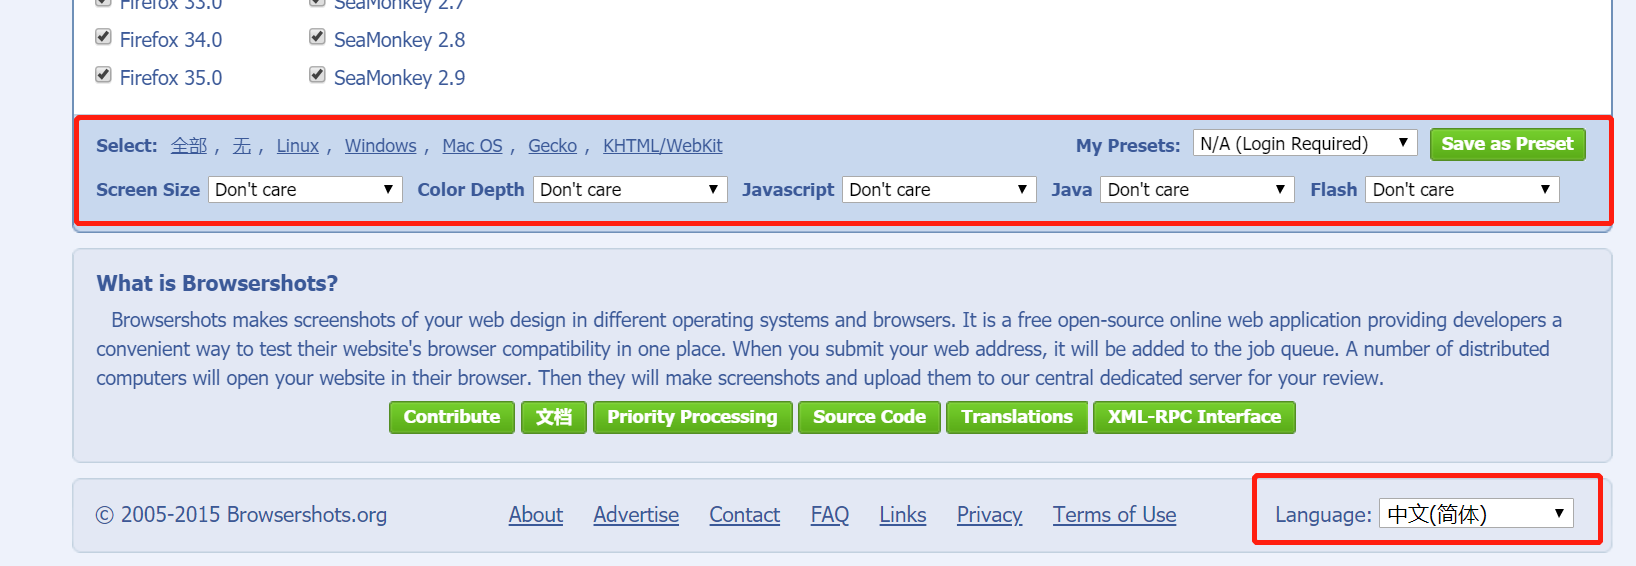The width and height of the screenshot is (1636, 566).
Task: Uncheck the Firefox 34.0 checkbox
Action: click(x=103, y=37)
